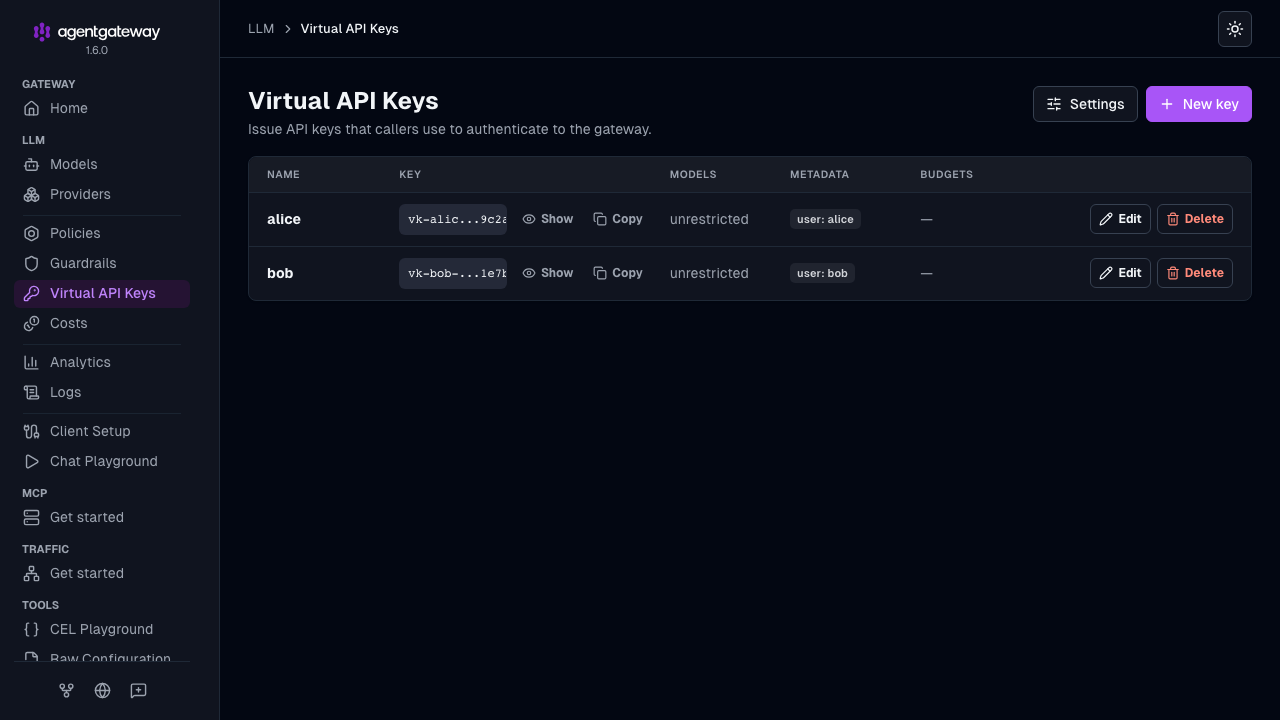Open Policies in the sidebar

coord(102,233)
